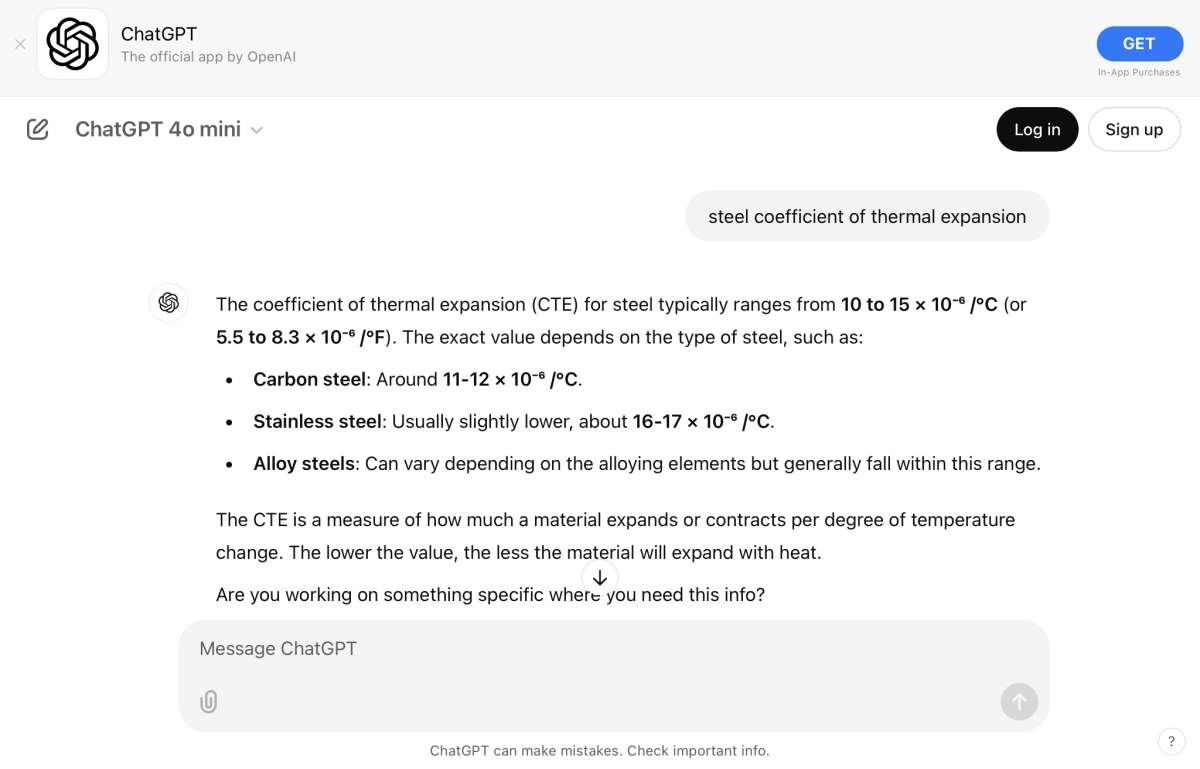Click the ChatGPT title in the app banner
Screen dimensions: 1200x769
(x=159, y=33)
